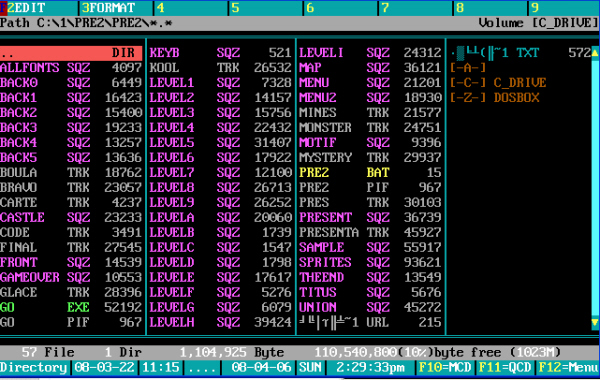This screenshot has width=600, height=380.
Task: Select the F2 EDIT function key
Action: [39, 8]
